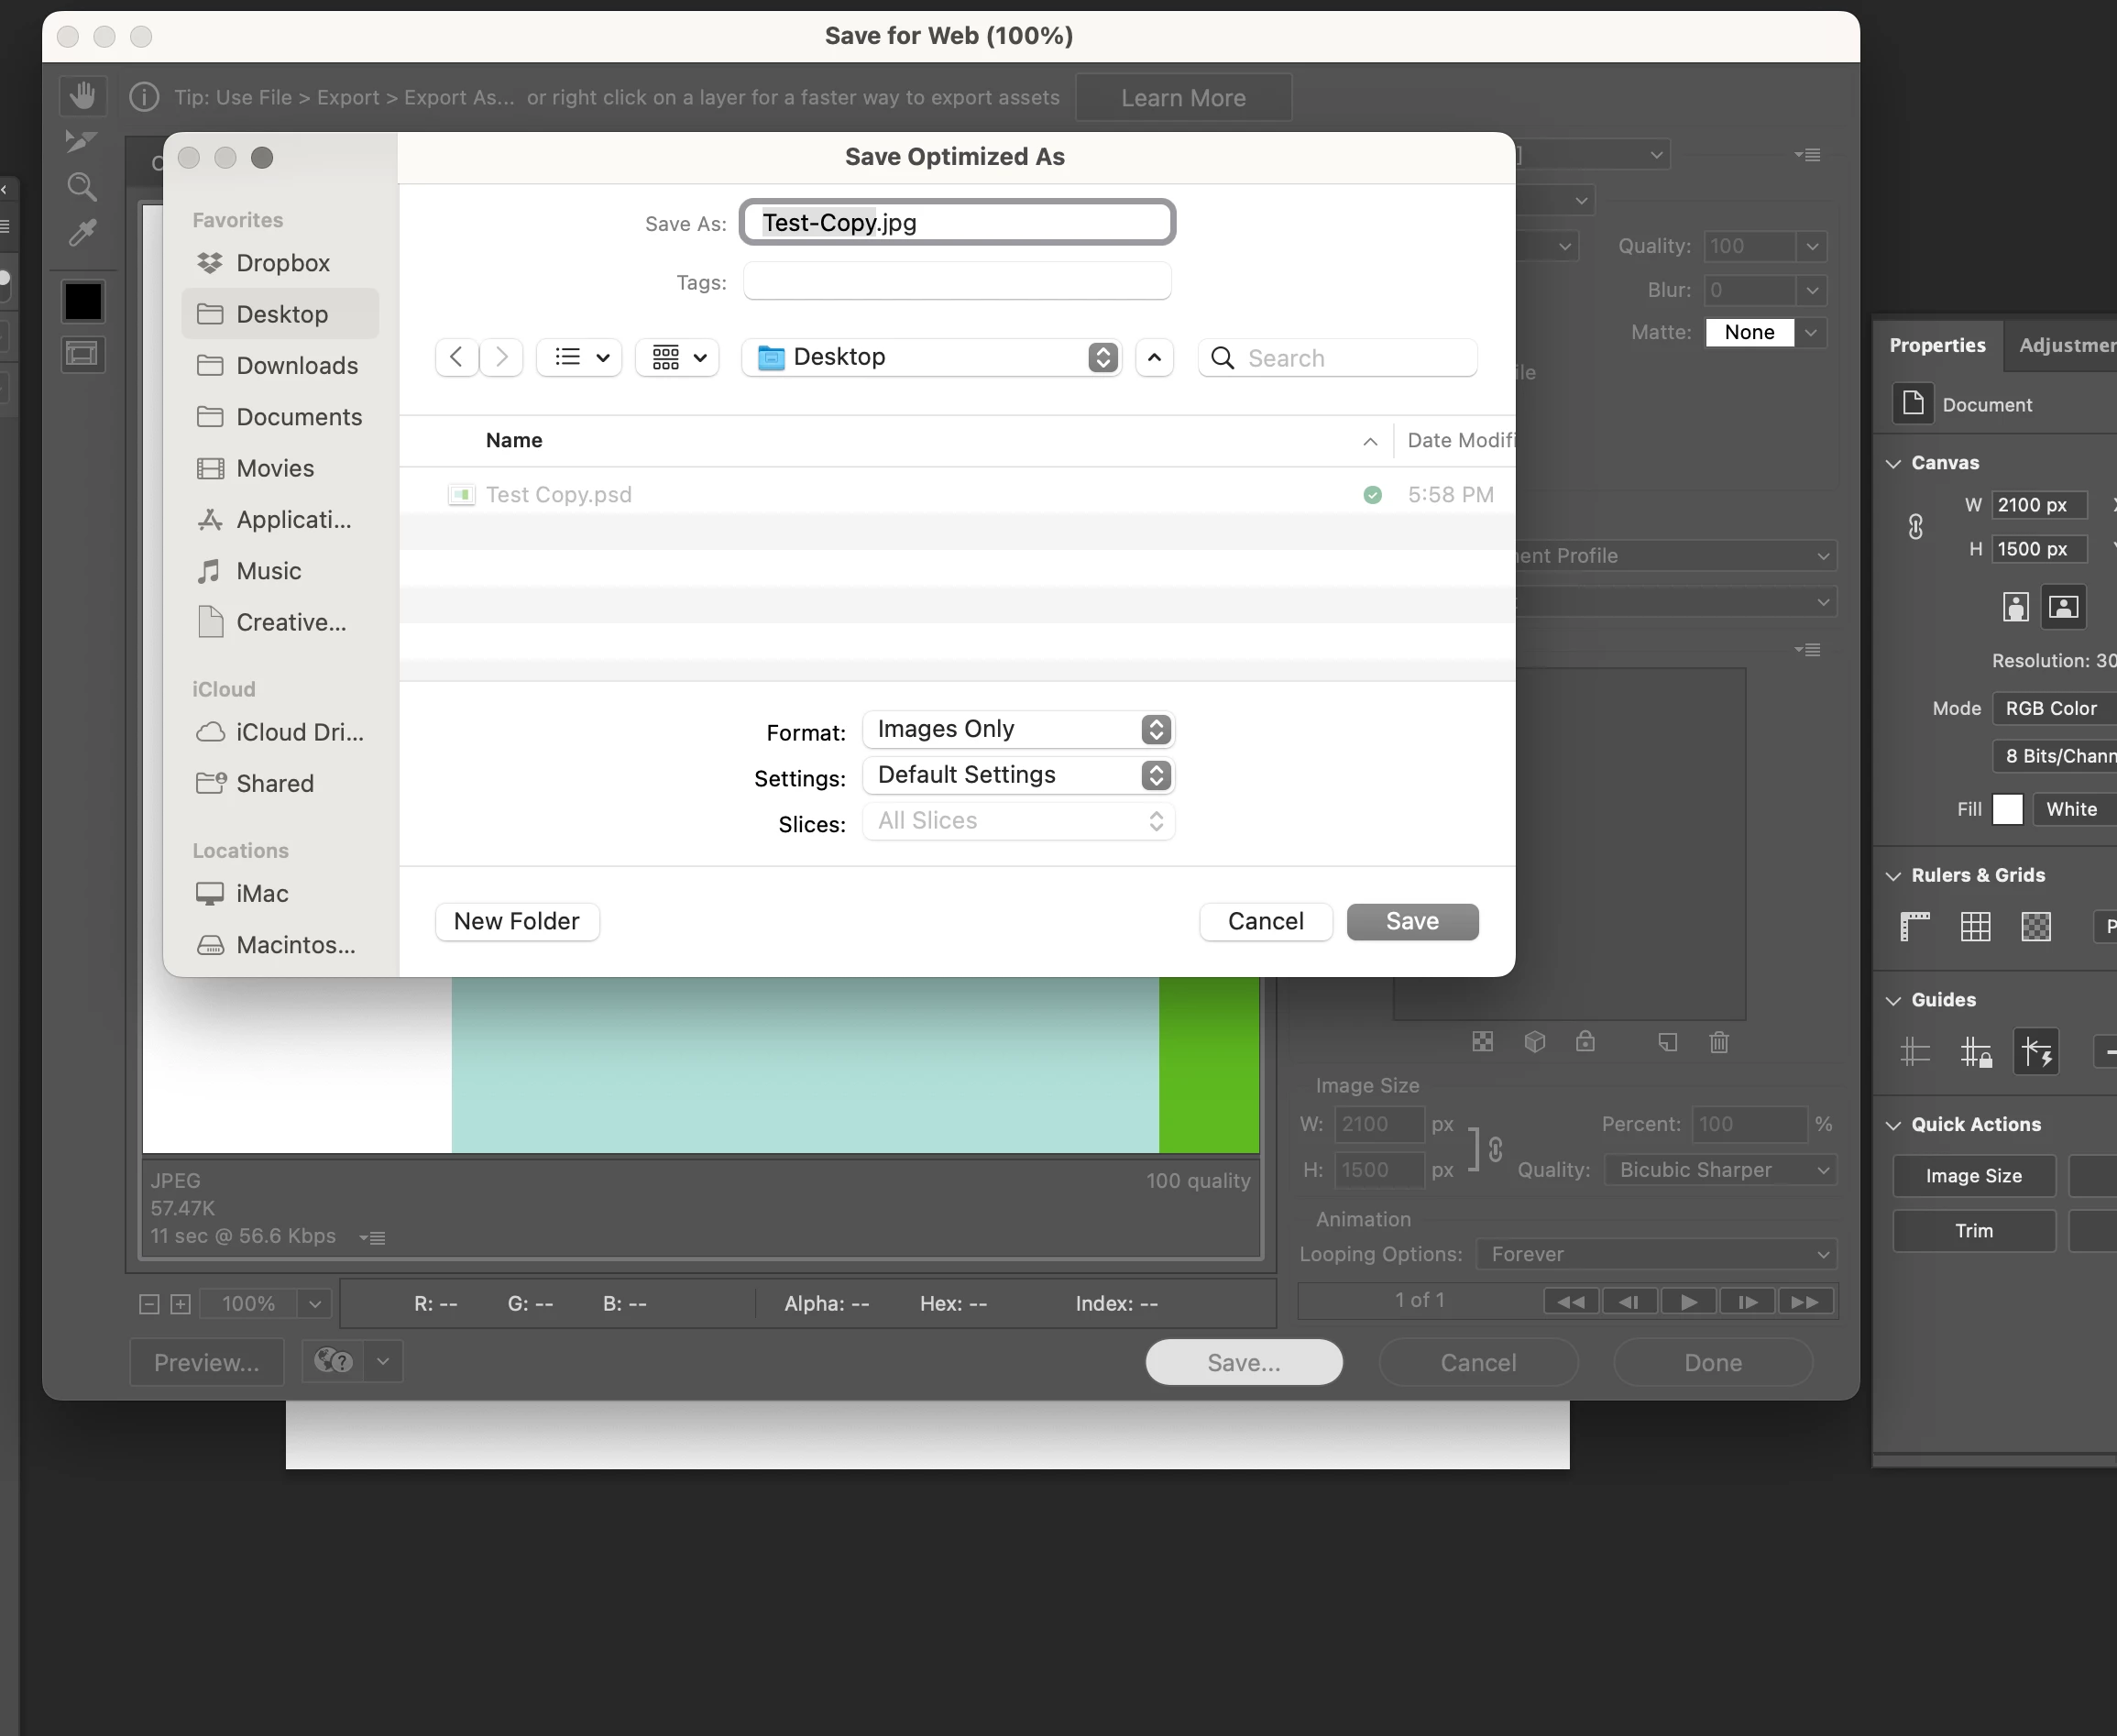Open the Settings dropdown Default Settings
This screenshot has width=2117, height=1736.
1018,775
